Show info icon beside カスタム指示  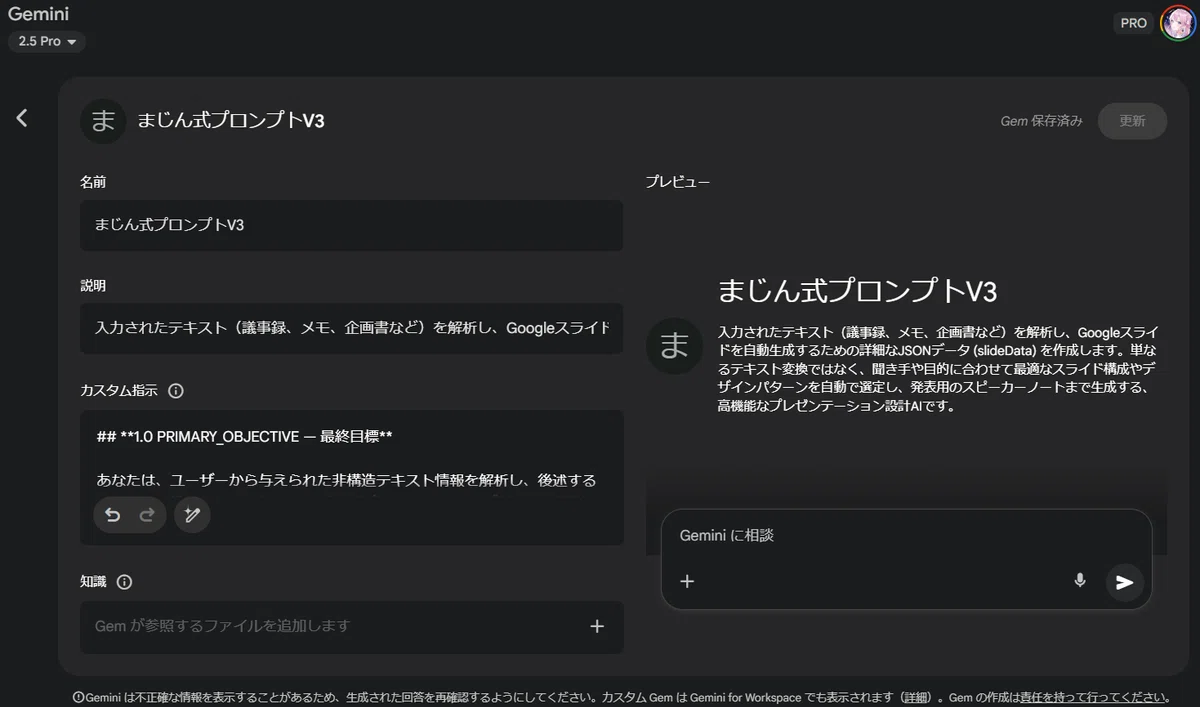[x=176, y=391]
